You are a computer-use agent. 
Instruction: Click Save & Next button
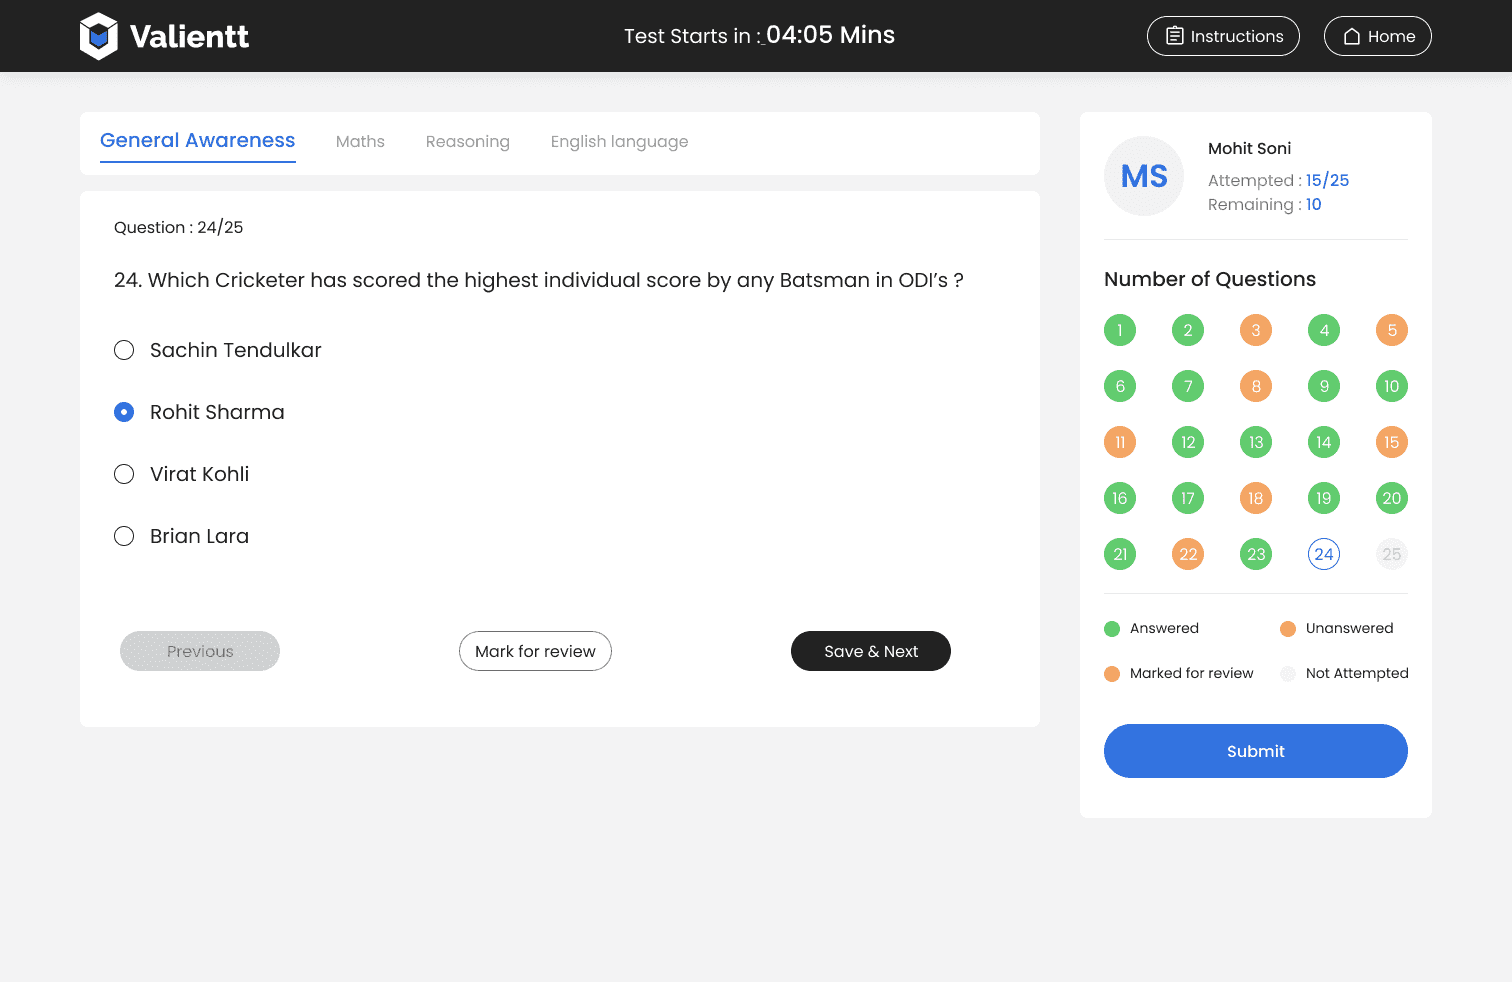[871, 651]
